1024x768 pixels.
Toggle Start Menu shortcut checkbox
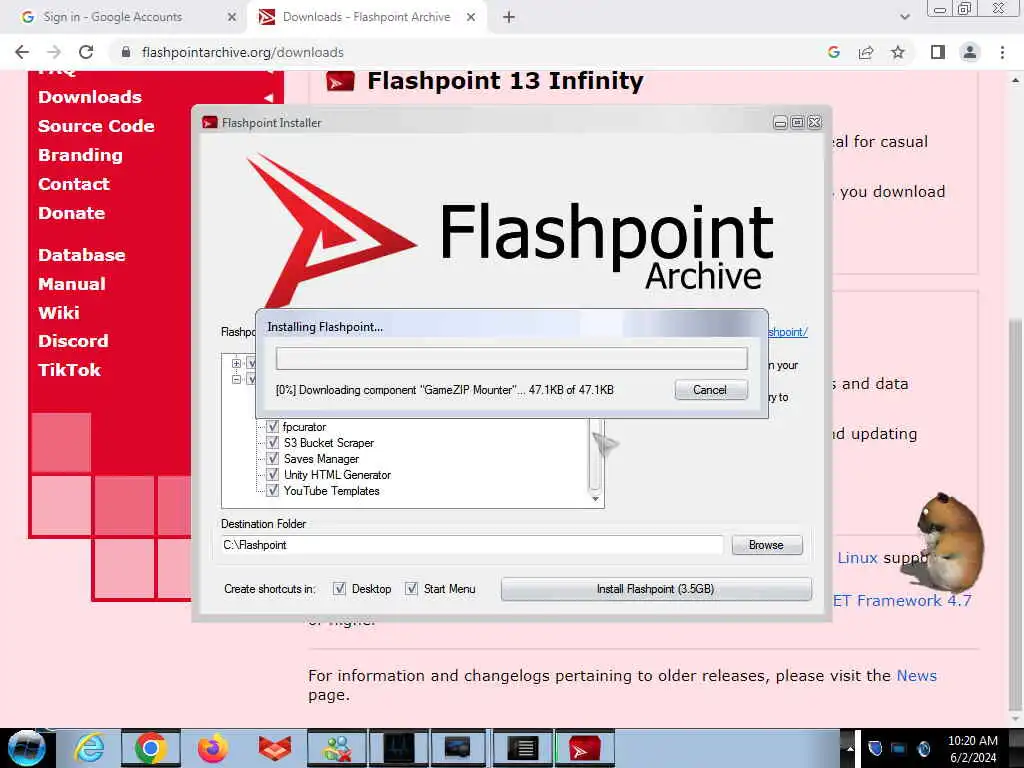click(x=411, y=588)
